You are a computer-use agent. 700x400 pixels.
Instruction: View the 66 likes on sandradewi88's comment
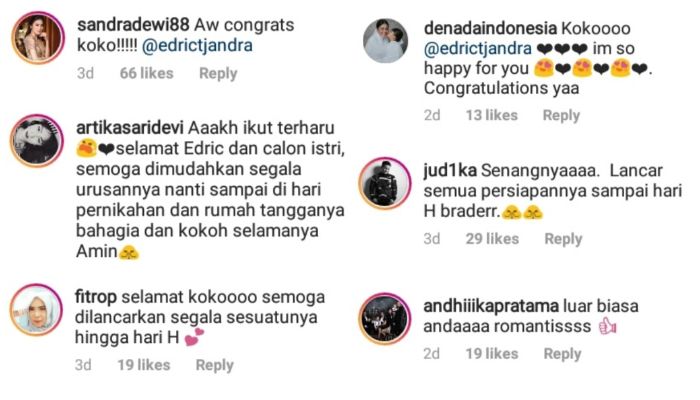(x=146, y=73)
